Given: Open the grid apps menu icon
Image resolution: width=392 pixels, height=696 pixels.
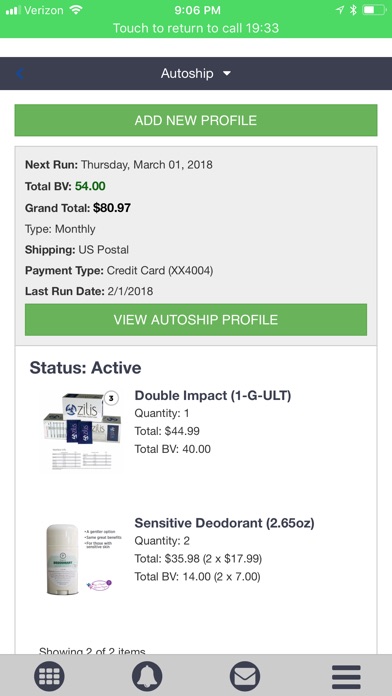Looking at the screenshot, I should [x=49, y=676].
